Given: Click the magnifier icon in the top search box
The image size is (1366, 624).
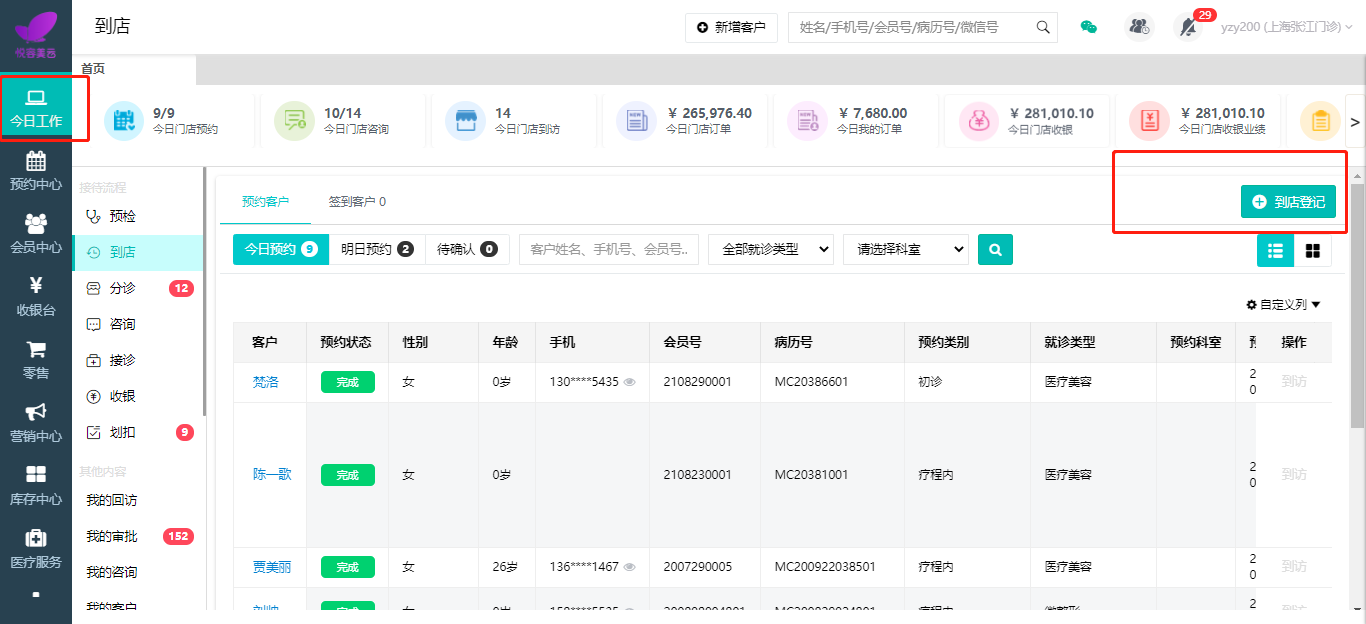Looking at the screenshot, I should (x=1043, y=27).
